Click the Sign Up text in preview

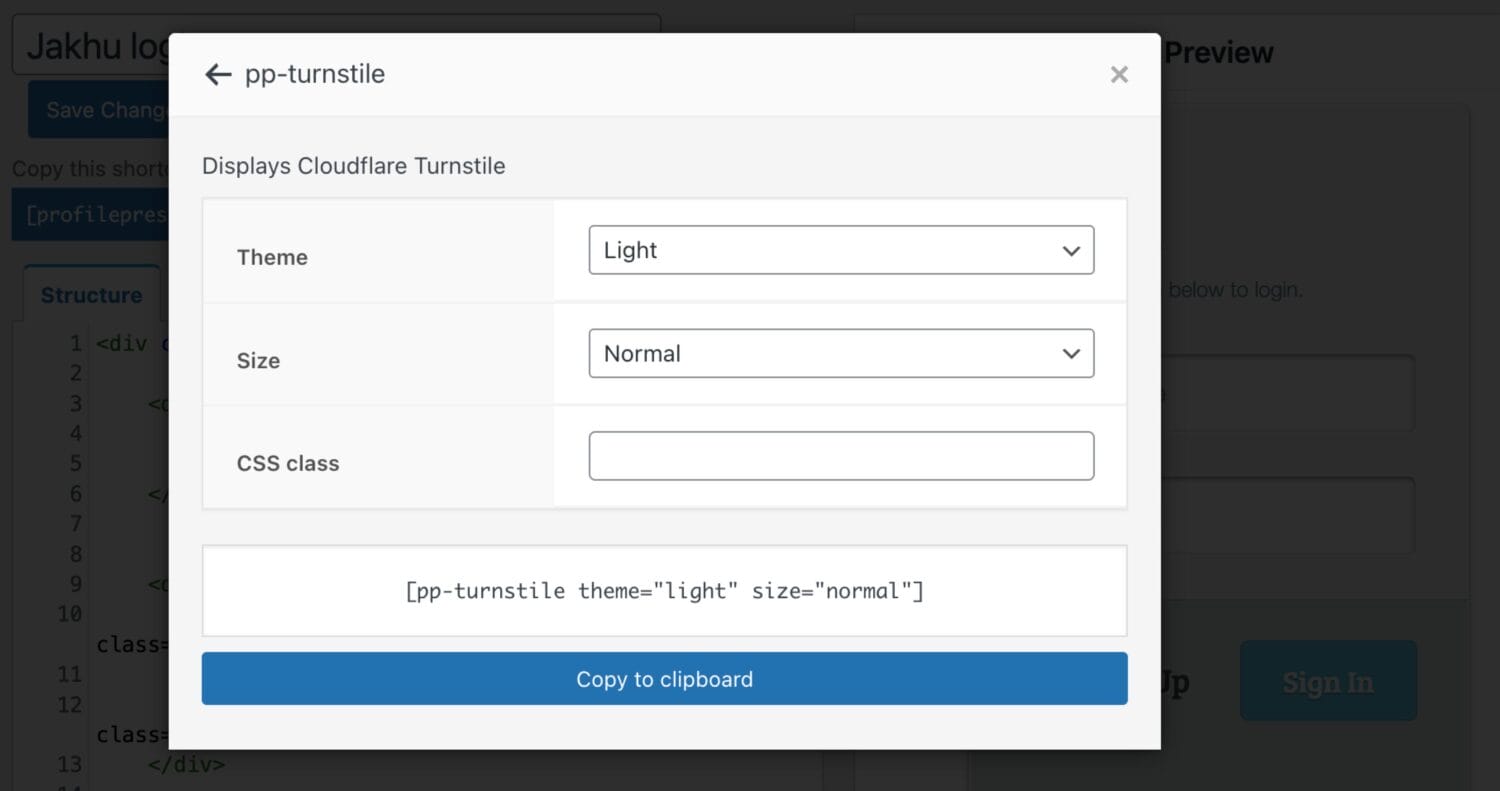tap(1174, 682)
